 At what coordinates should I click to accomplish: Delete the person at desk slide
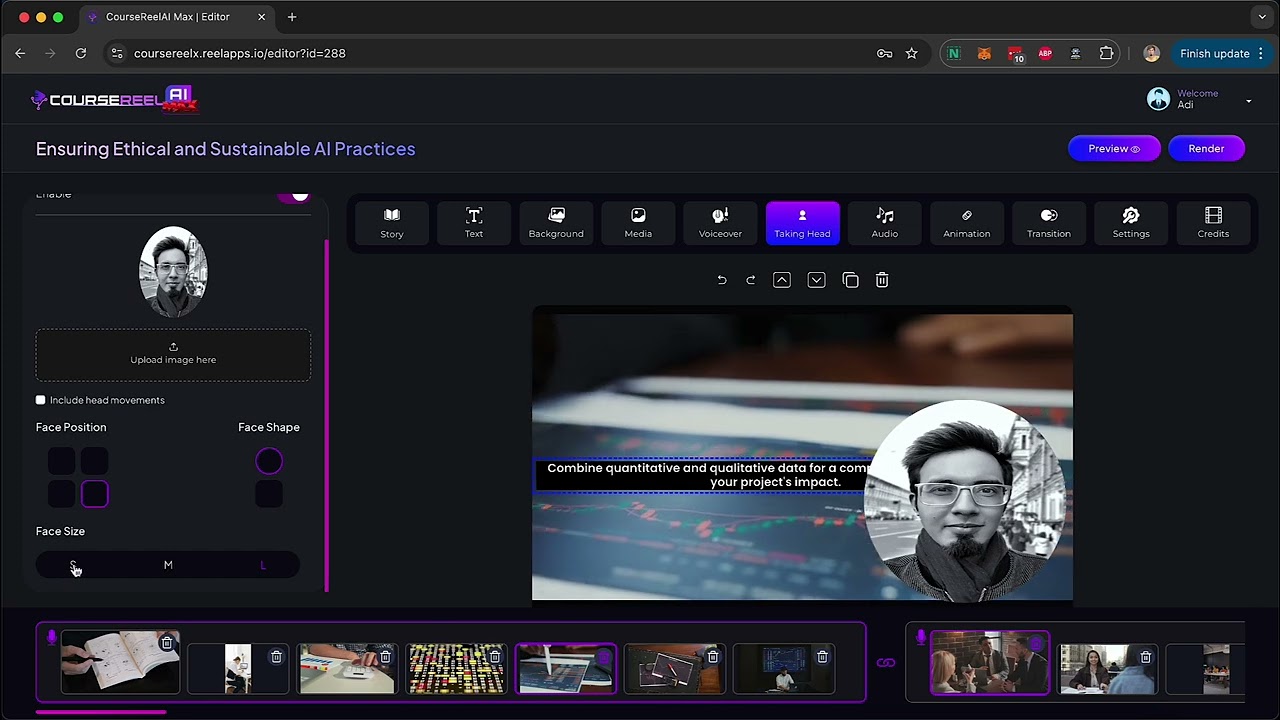tap(276, 657)
